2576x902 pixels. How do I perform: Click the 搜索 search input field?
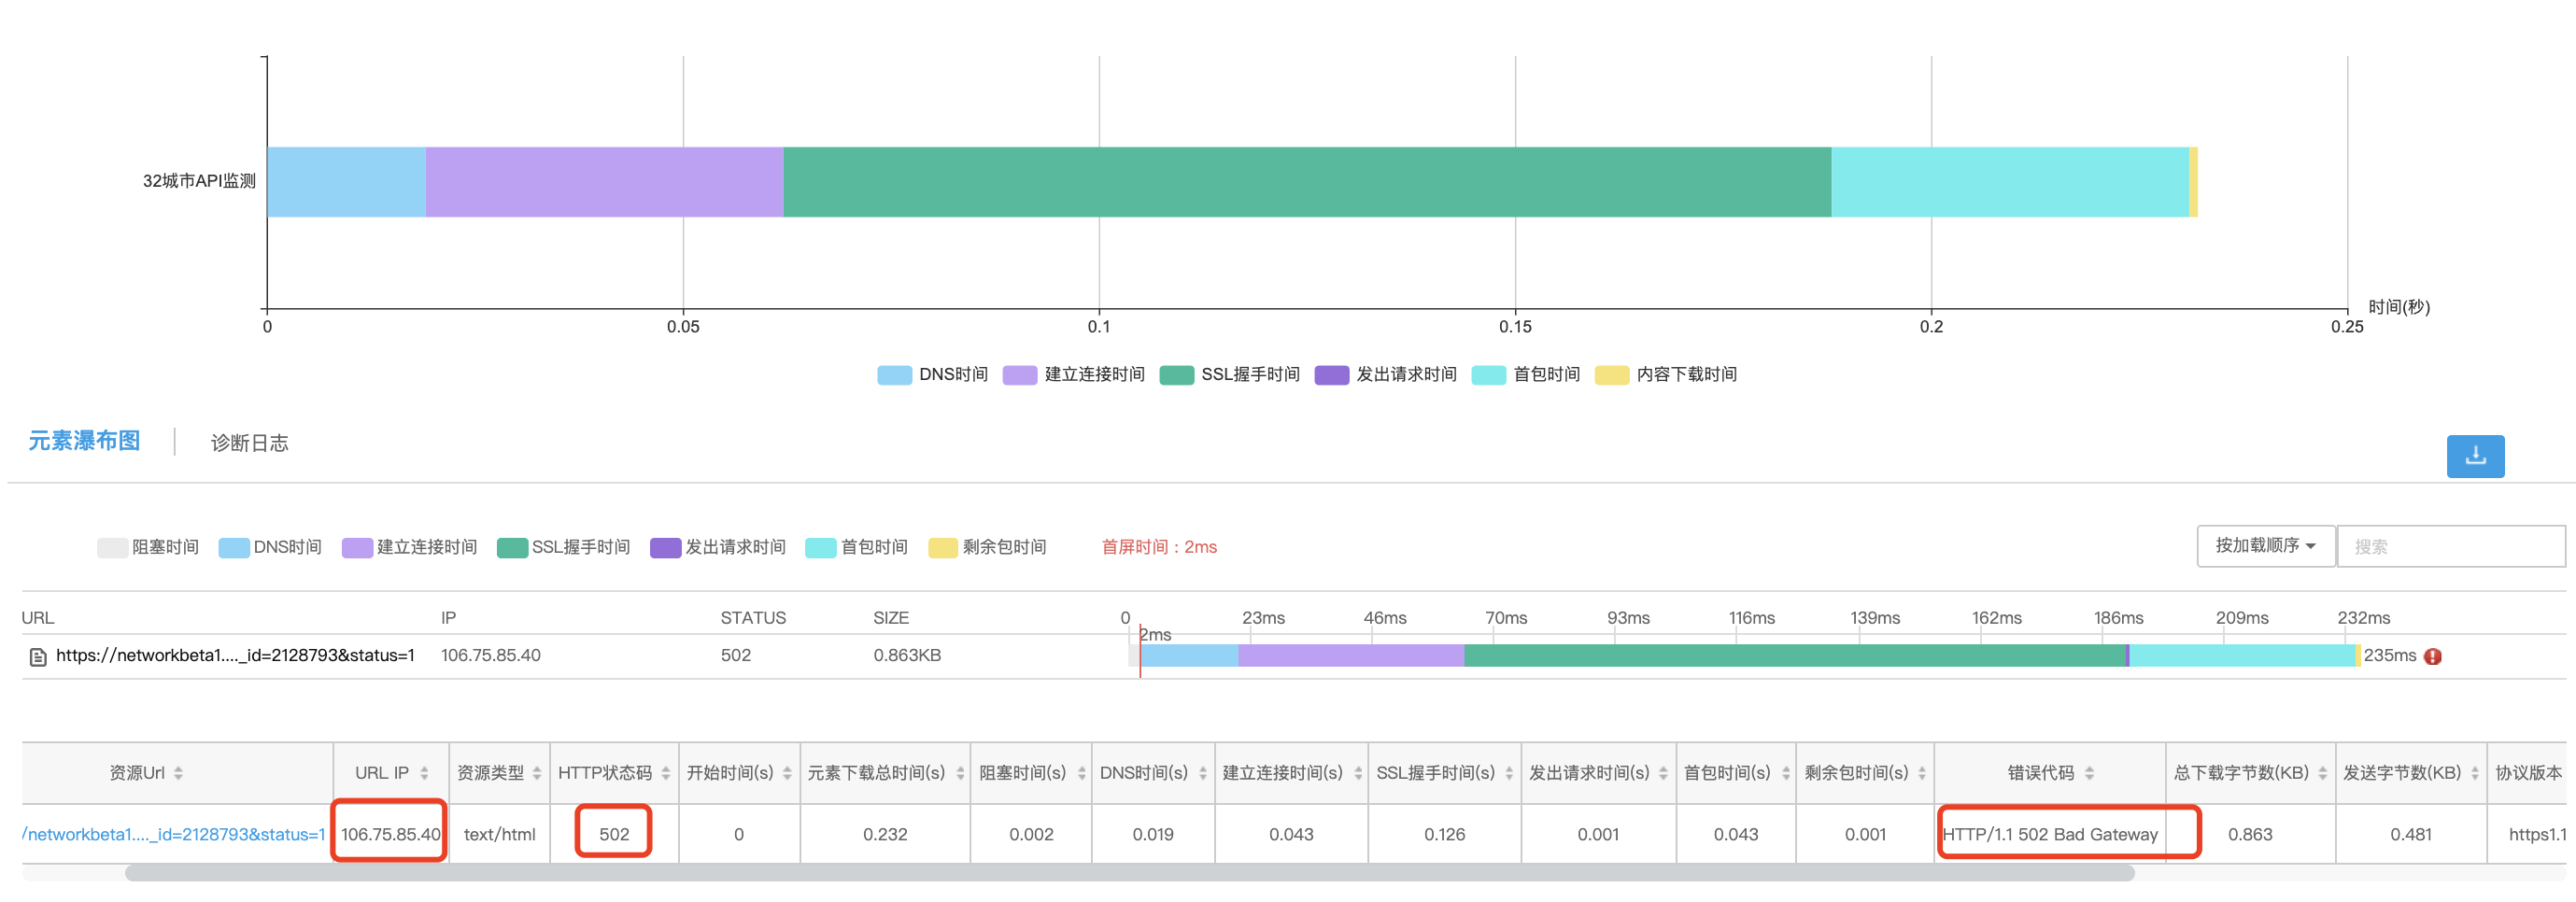click(x=2449, y=547)
